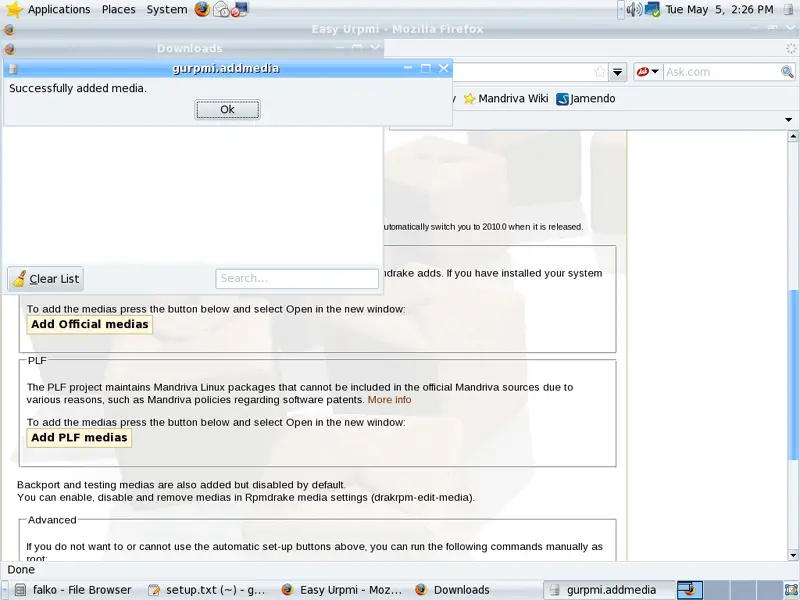Click the page scrollbar down arrow
The height and width of the screenshot is (600, 800).
point(793,555)
